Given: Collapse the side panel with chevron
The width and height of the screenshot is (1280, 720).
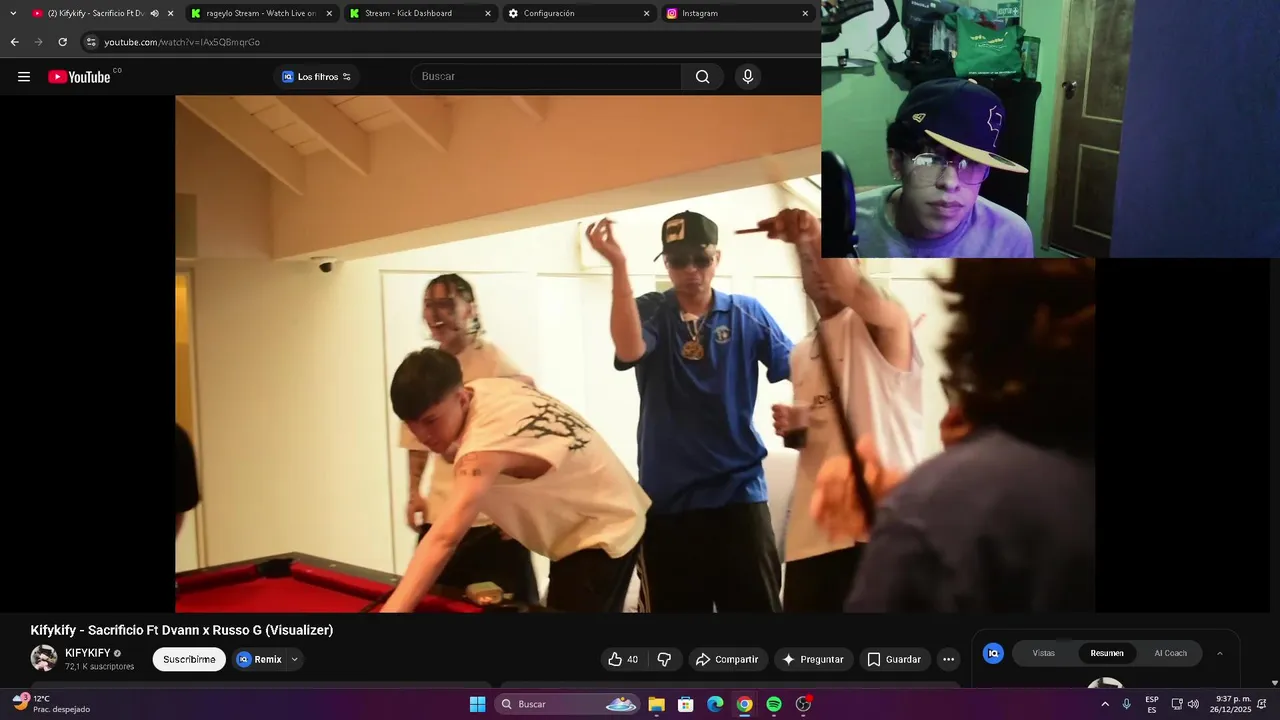Looking at the screenshot, I should click(x=1219, y=653).
